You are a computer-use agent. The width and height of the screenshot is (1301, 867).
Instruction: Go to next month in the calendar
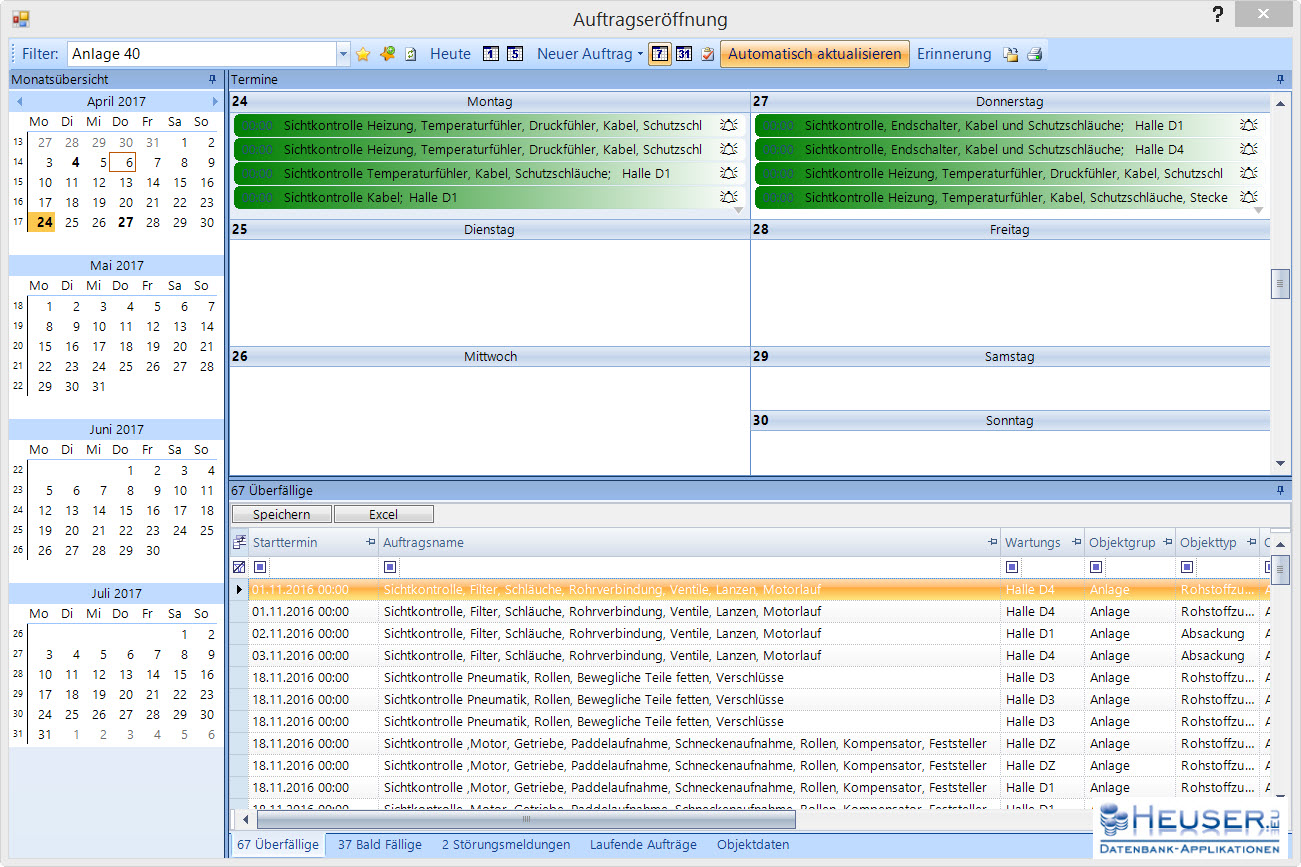pos(214,102)
